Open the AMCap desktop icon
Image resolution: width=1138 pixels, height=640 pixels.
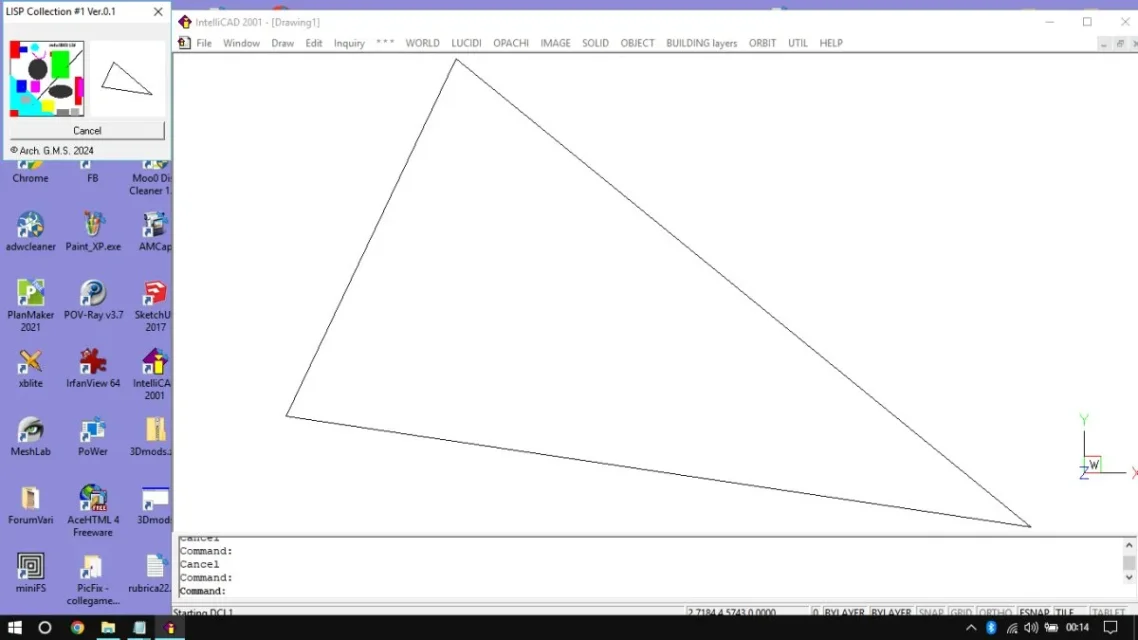click(x=155, y=231)
